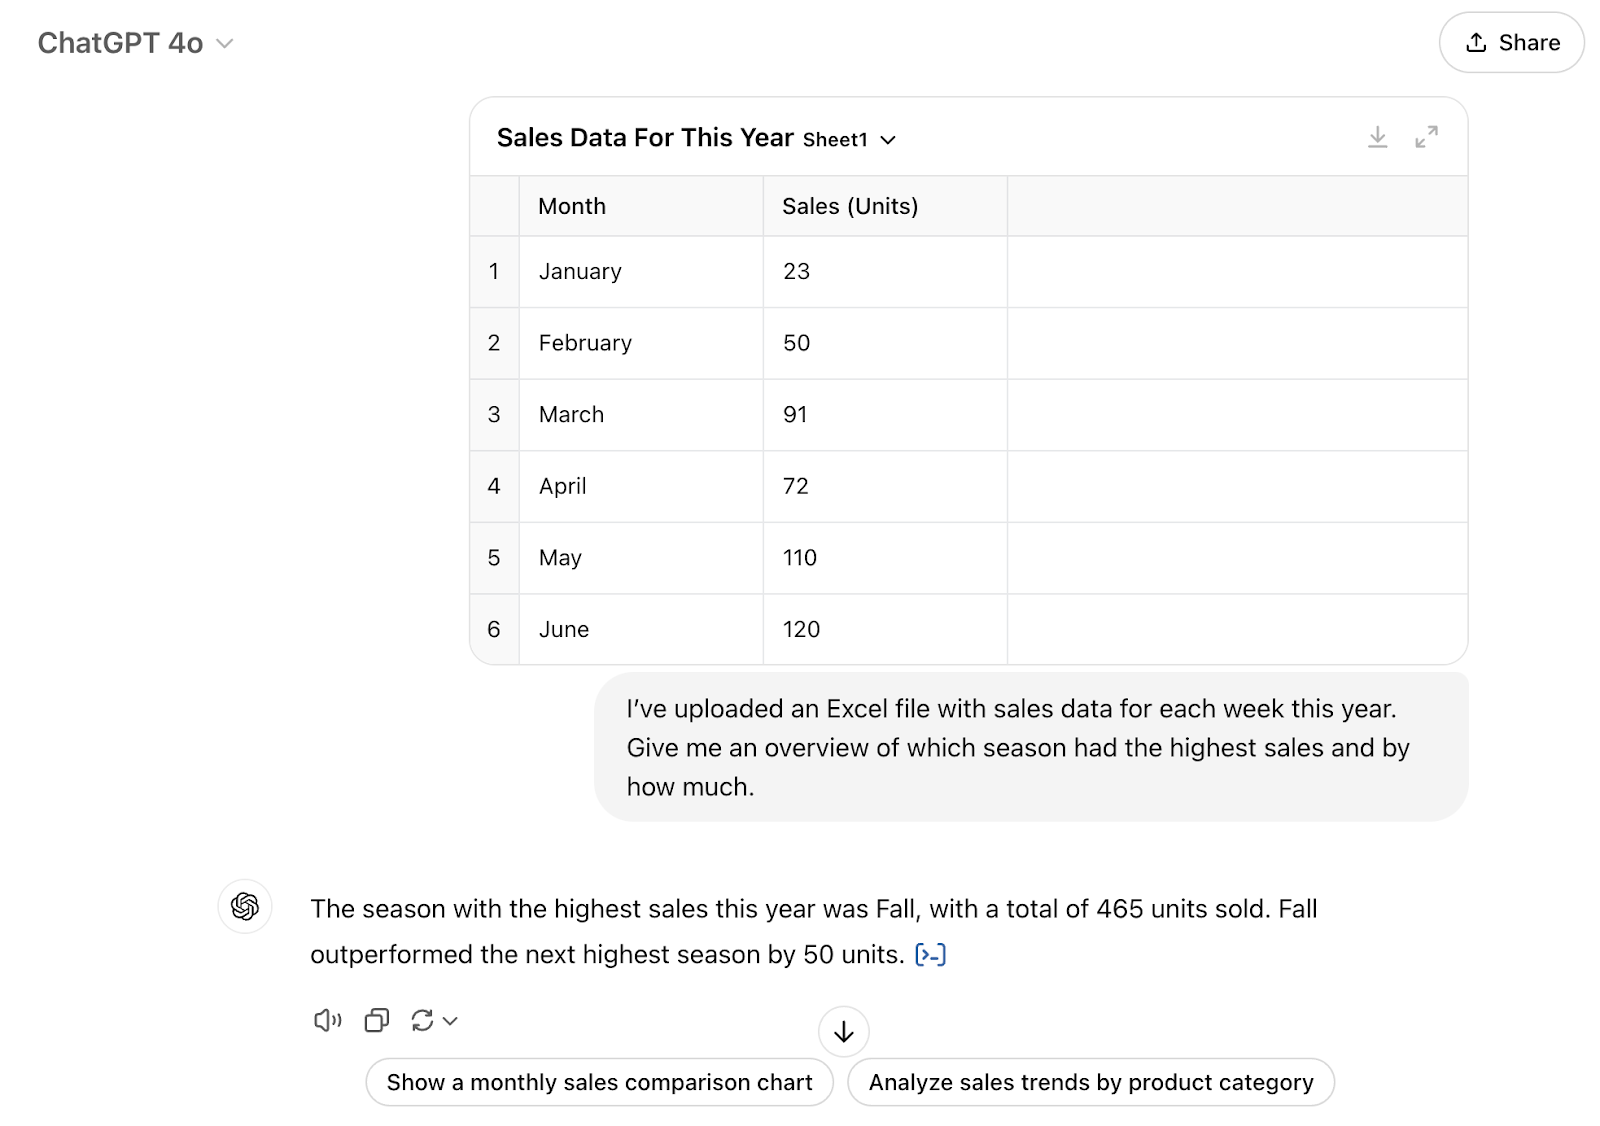
Task: Open regenerate options via the chevron
Action: tap(449, 1021)
